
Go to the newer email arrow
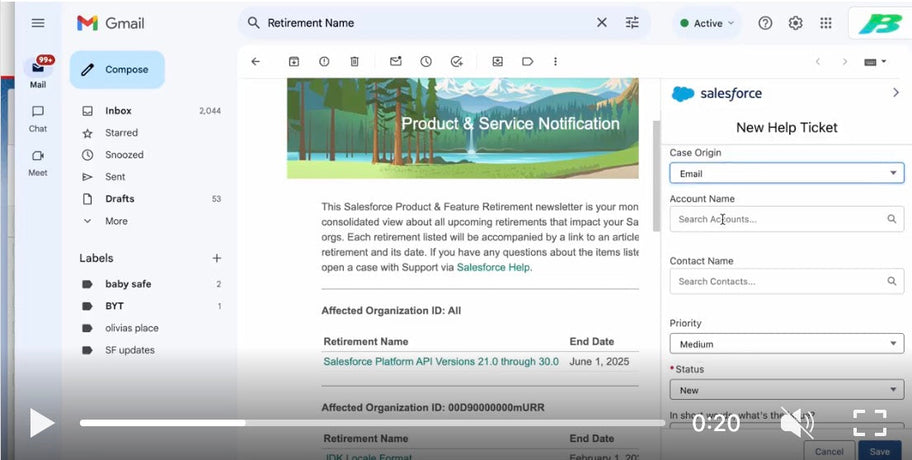(818, 62)
